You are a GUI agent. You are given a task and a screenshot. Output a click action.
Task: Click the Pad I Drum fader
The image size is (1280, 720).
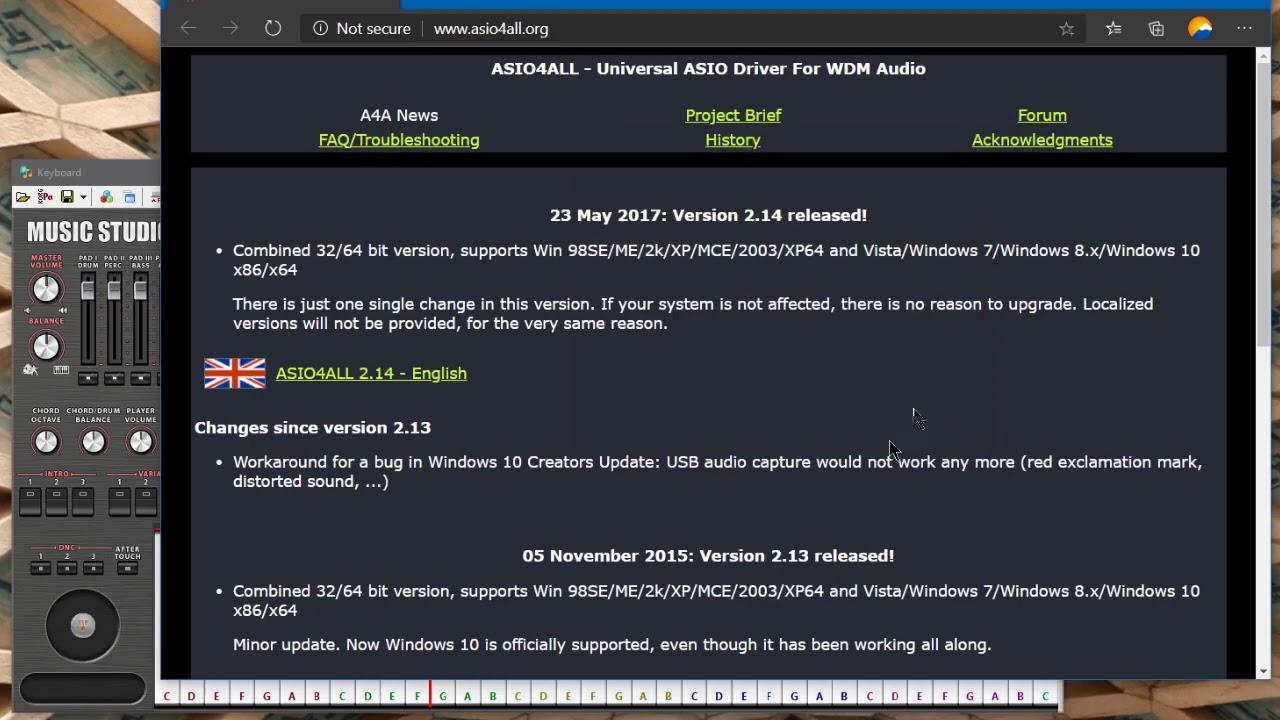88,290
